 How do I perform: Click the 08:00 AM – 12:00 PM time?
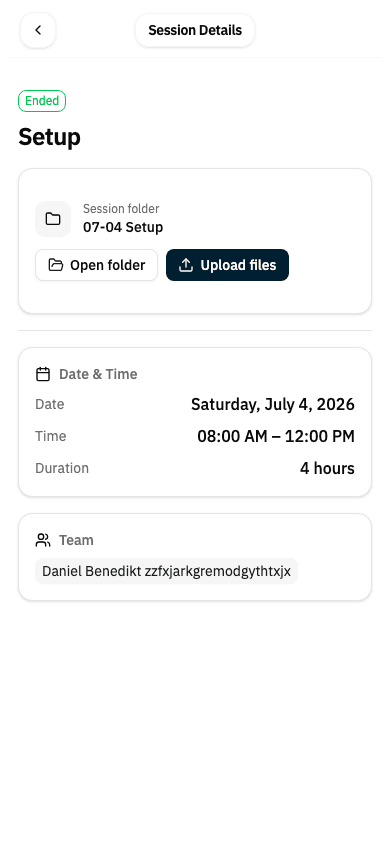(x=276, y=436)
